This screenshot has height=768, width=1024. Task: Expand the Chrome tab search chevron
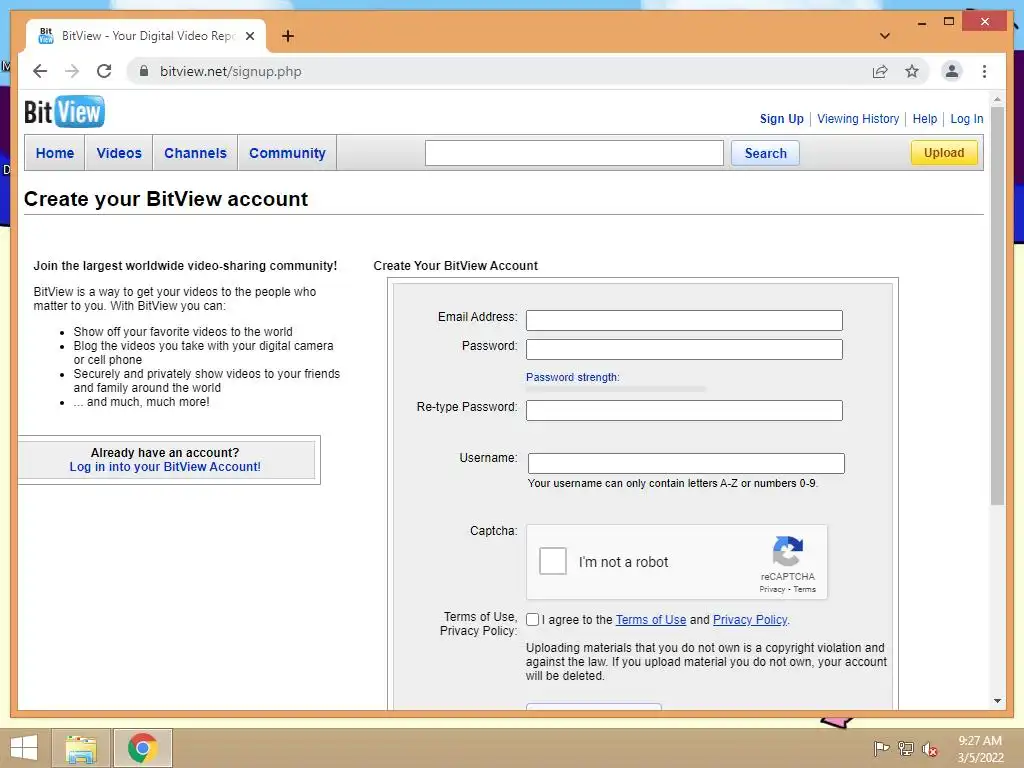click(884, 36)
